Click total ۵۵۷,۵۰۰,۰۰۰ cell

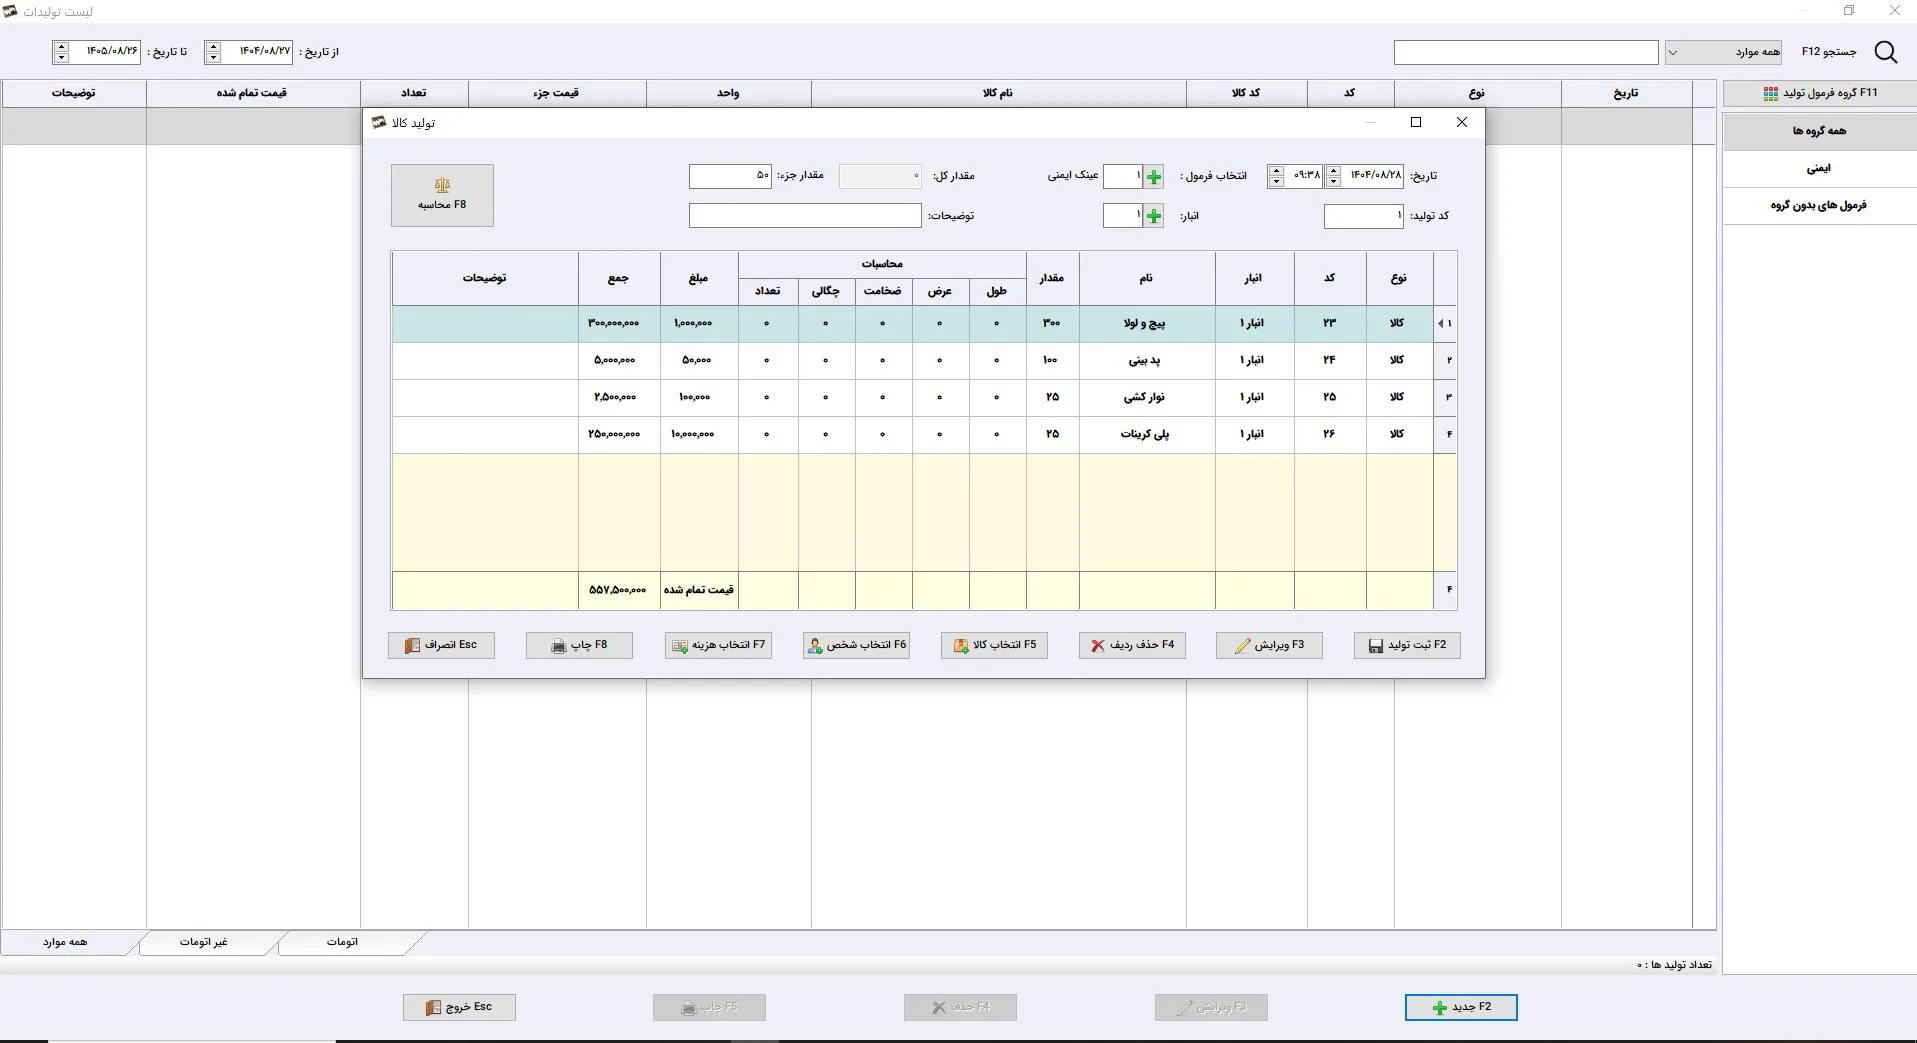pyautogui.click(x=618, y=590)
